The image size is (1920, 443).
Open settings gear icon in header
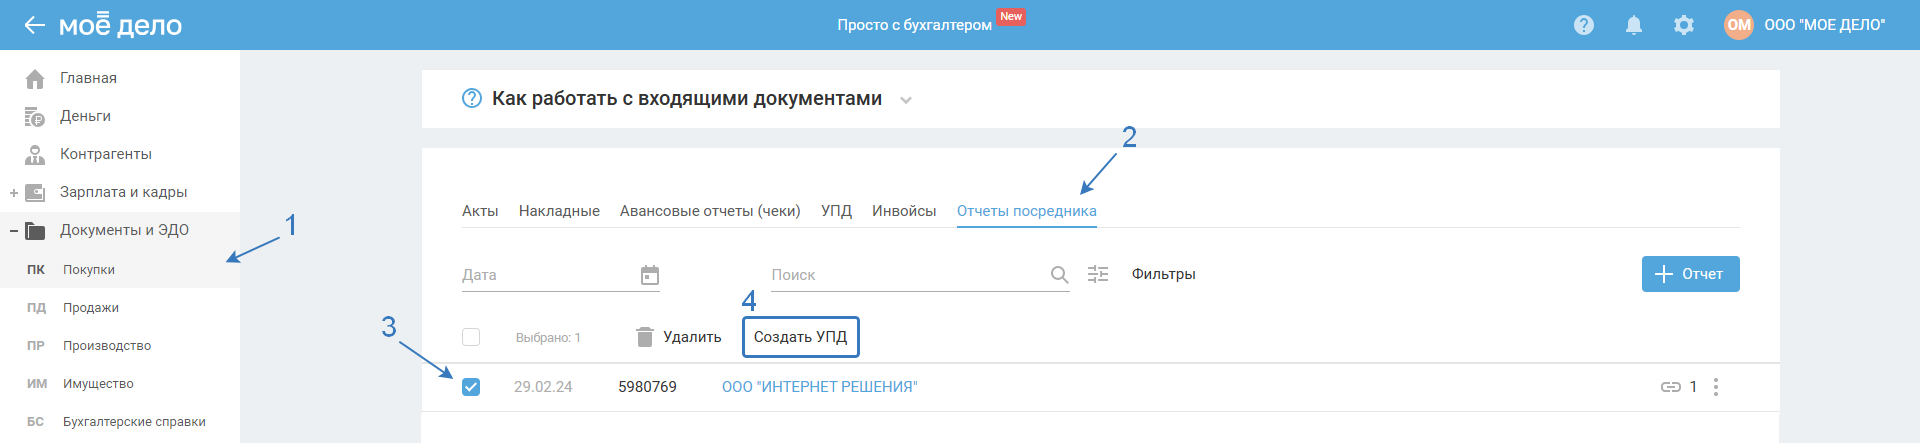pos(1684,25)
